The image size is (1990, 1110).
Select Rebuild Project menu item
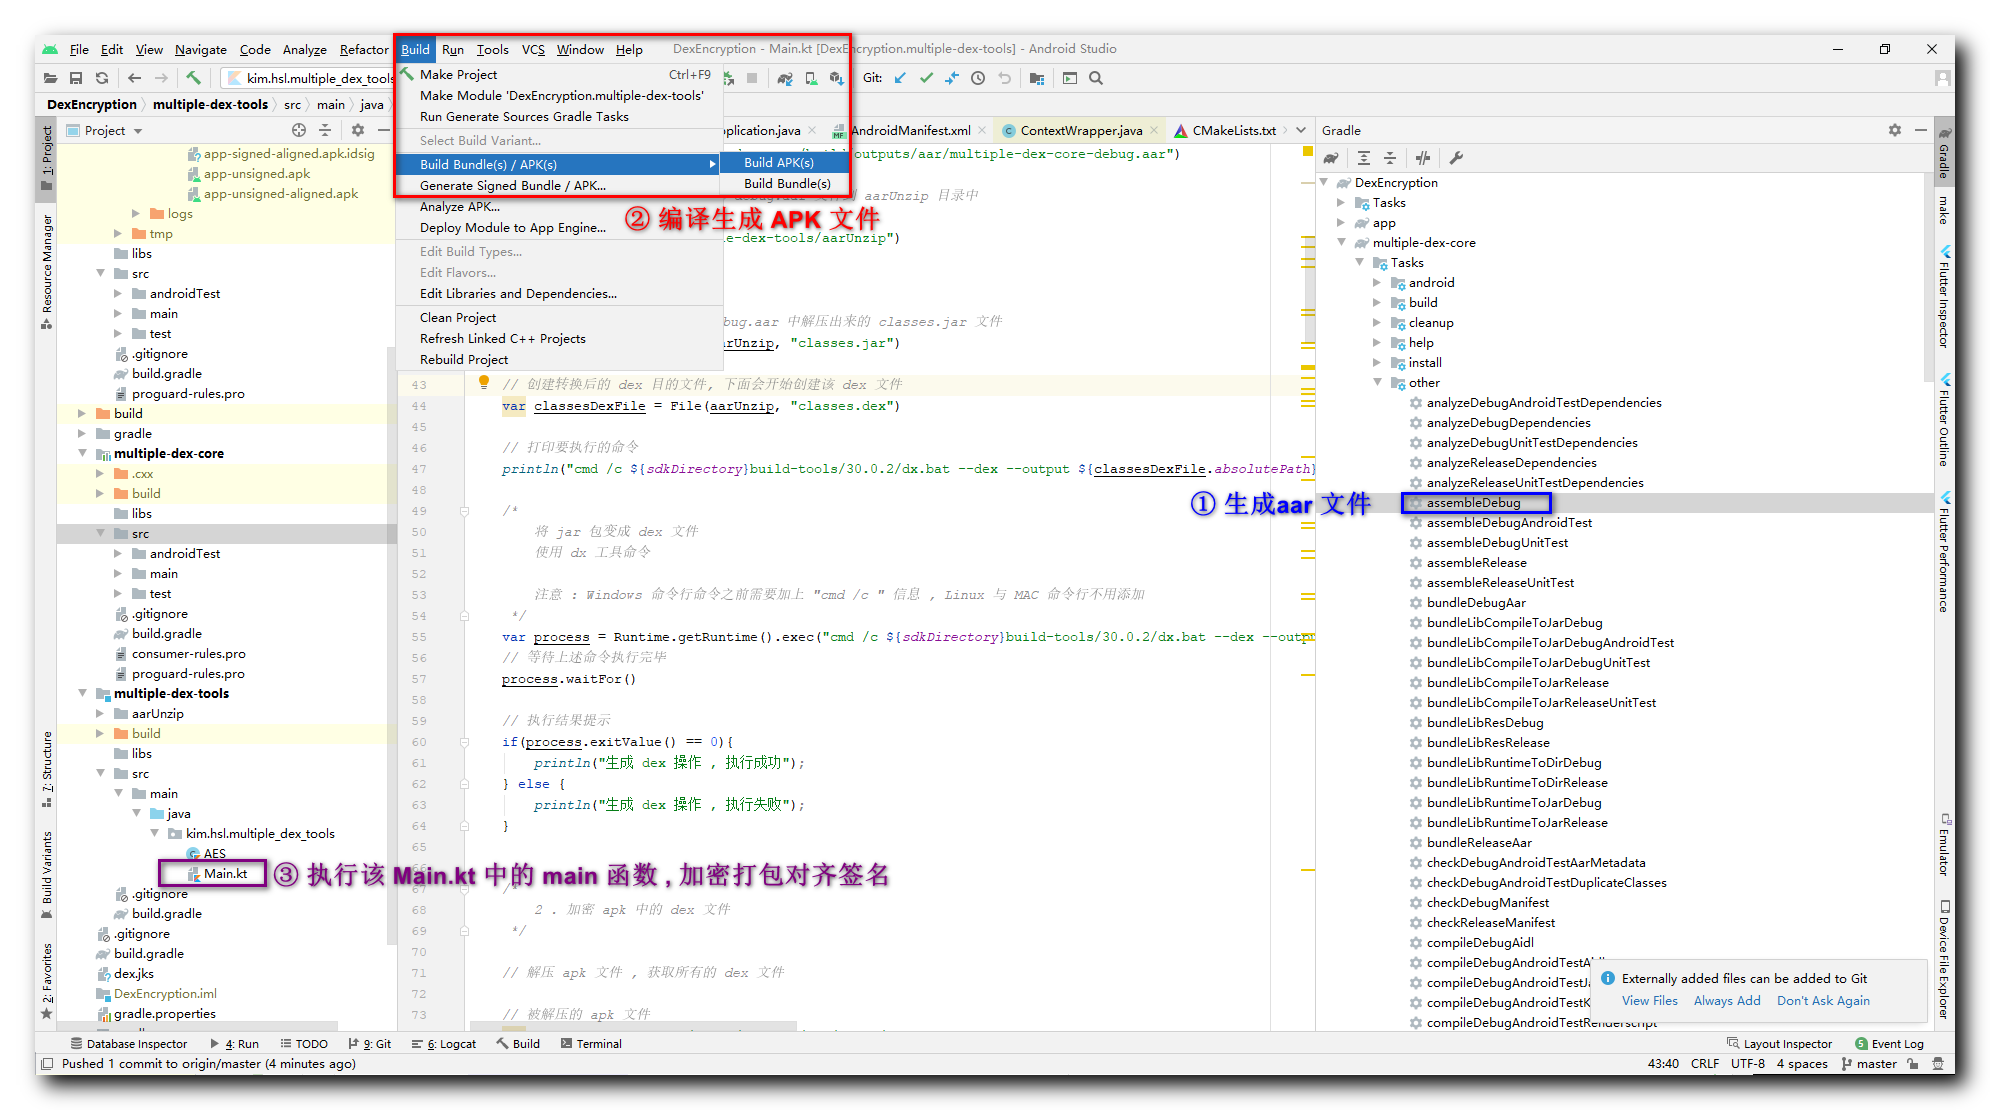[558, 360]
